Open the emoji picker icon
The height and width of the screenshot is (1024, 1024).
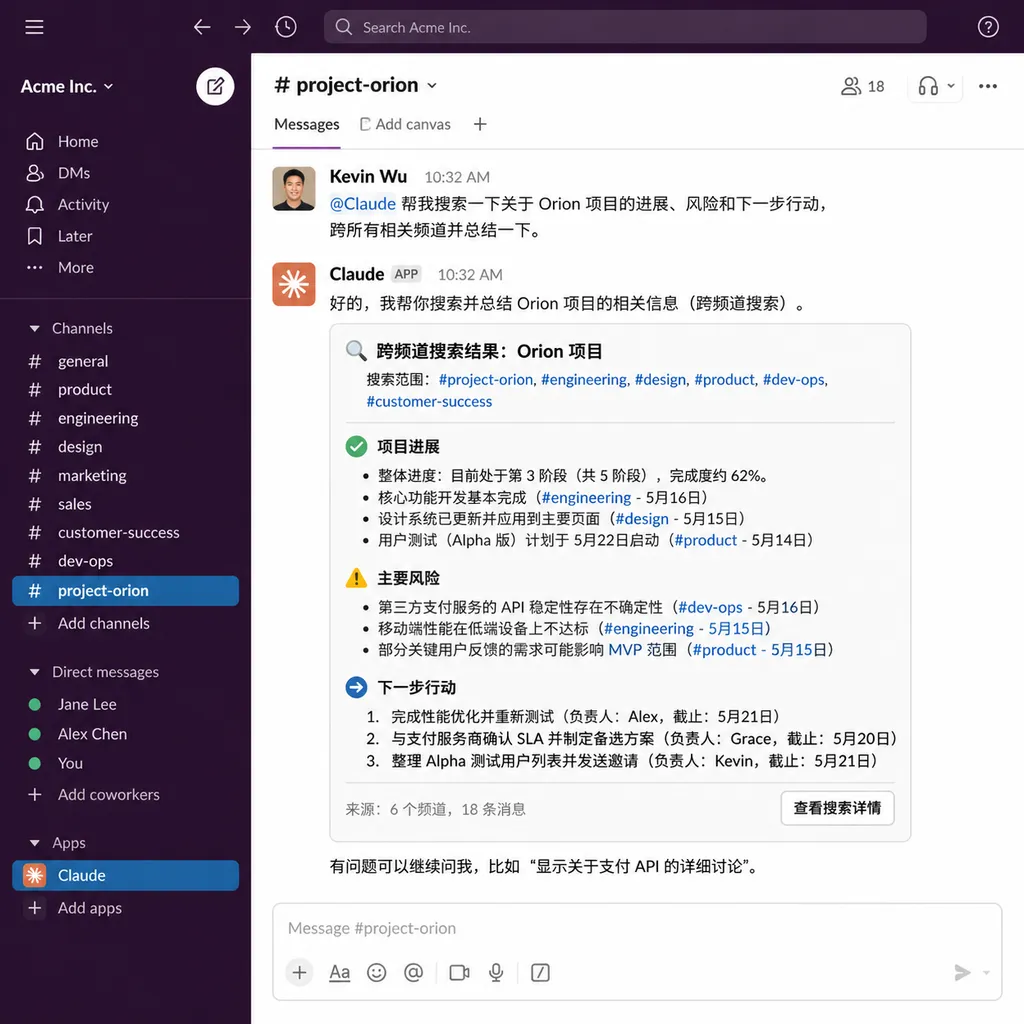(x=376, y=973)
